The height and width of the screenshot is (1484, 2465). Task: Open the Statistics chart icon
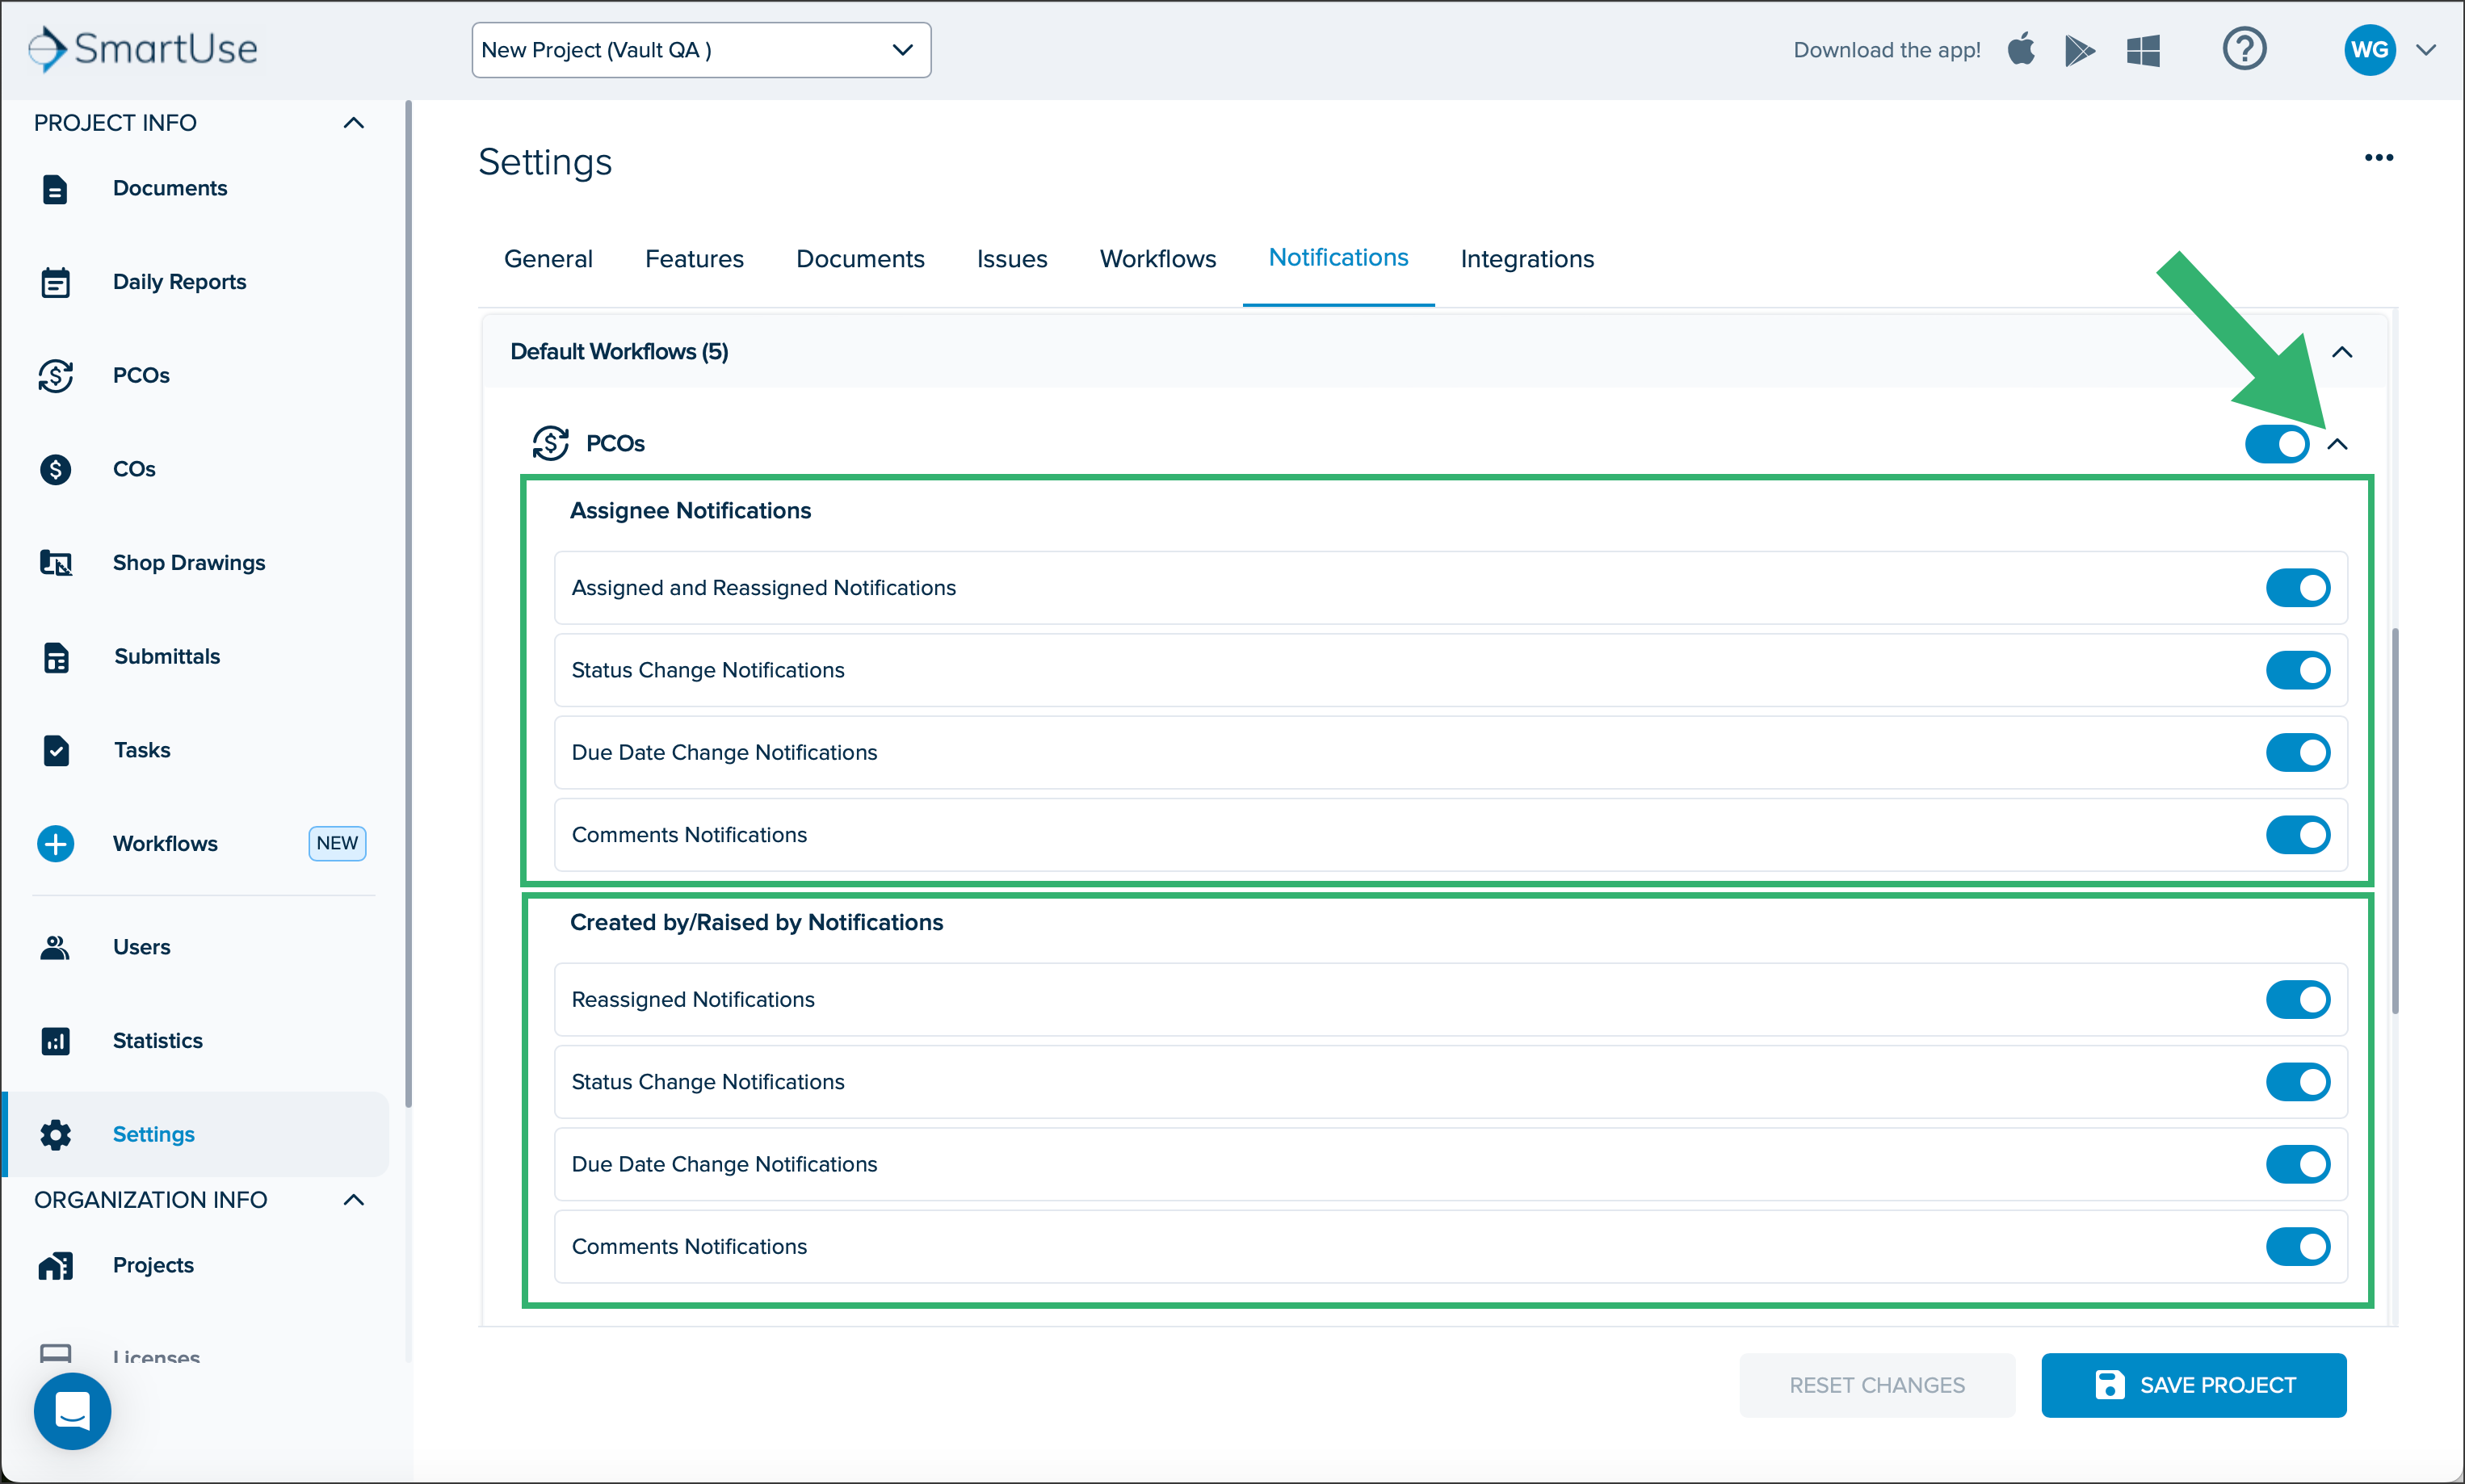[55, 1041]
